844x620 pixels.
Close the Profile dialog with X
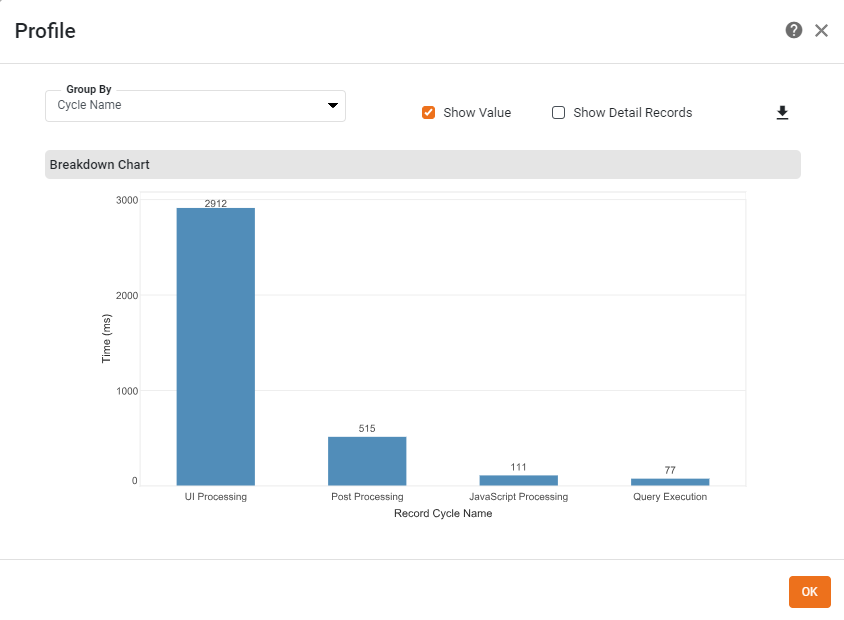tap(821, 30)
